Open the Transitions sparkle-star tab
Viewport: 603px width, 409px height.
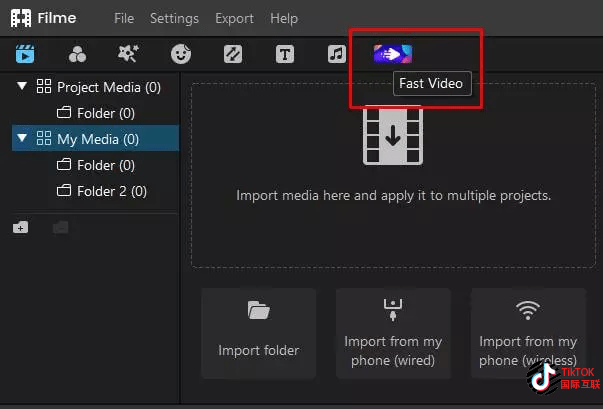pos(128,54)
